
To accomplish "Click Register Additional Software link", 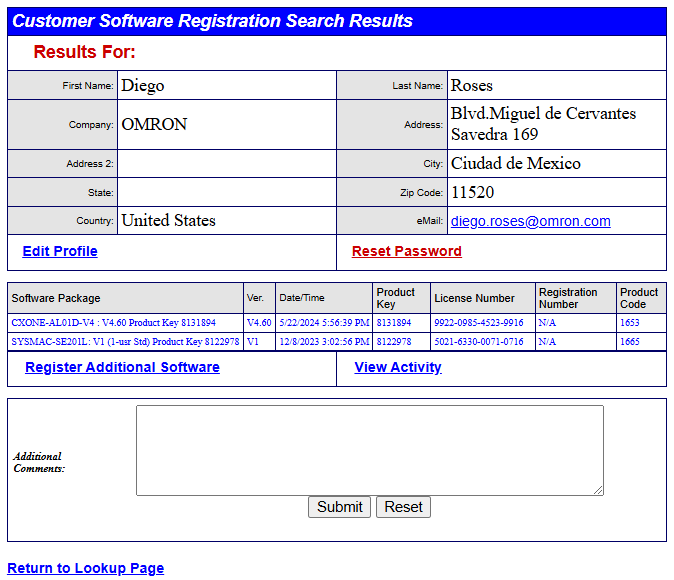I will (122, 367).
